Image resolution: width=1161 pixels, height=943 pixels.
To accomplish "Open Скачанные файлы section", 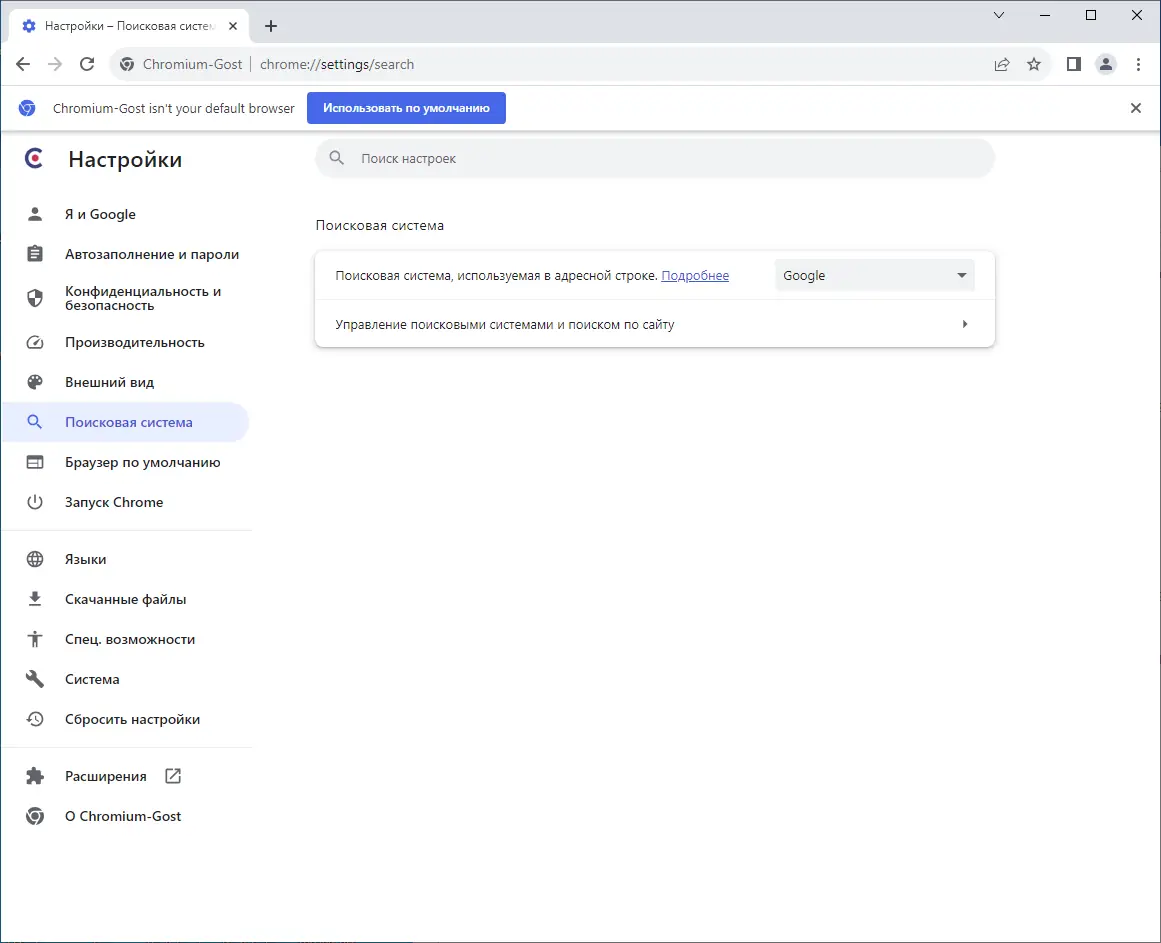I will pyautogui.click(x=126, y=599).
